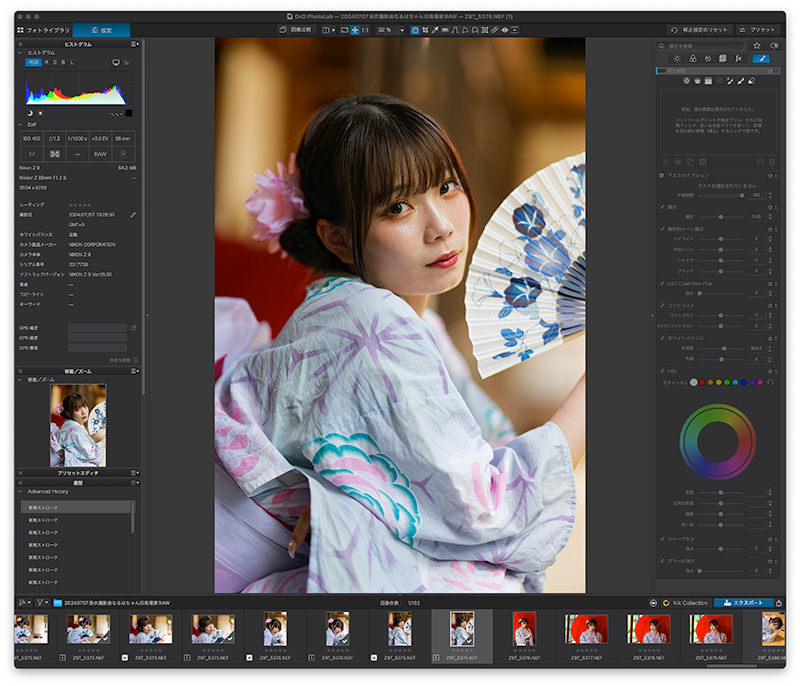Choose the horizon level tool

(445, 30)
